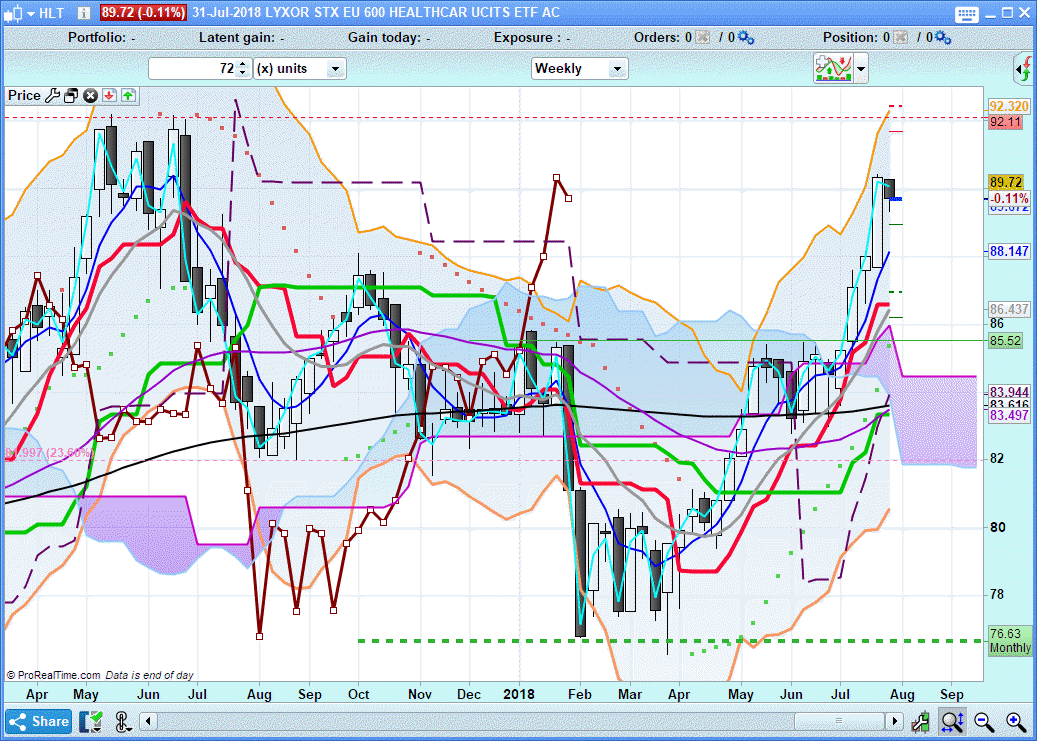
Task: Click the Feb label on time axis
Action: pyautogui.click(x=579, y=695)
